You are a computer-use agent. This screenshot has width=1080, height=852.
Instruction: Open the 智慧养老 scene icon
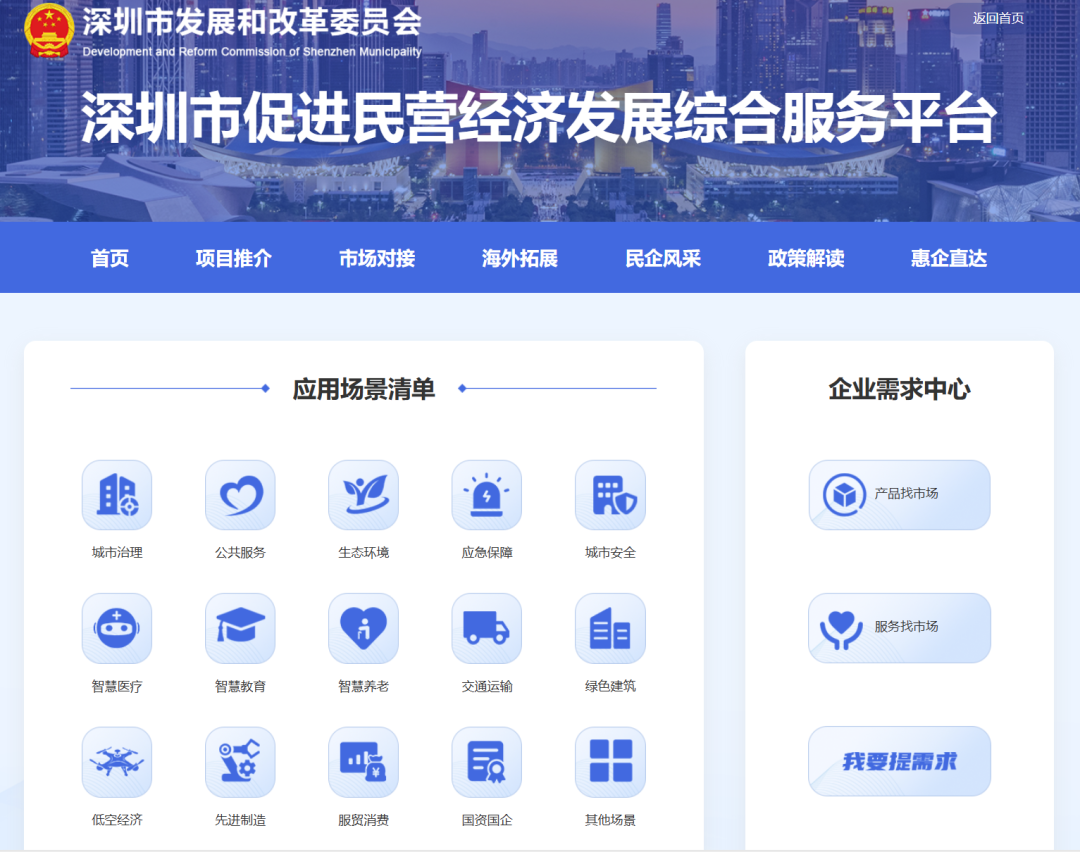tap(363, 628)
